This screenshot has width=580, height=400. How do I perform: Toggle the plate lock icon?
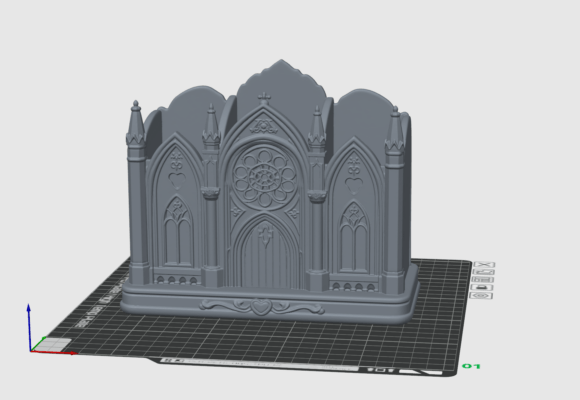[x=482, y=288]
